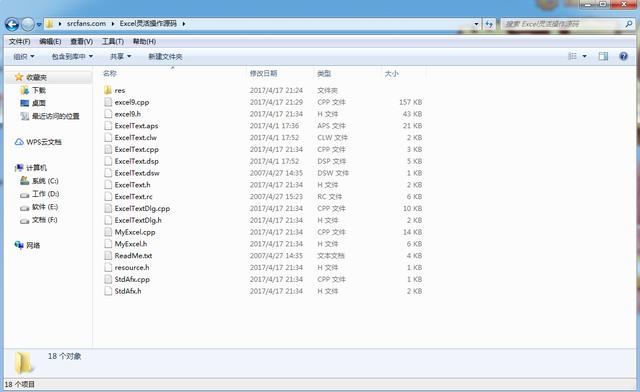Toggle the preview pane icon

[x=603, y=56]
